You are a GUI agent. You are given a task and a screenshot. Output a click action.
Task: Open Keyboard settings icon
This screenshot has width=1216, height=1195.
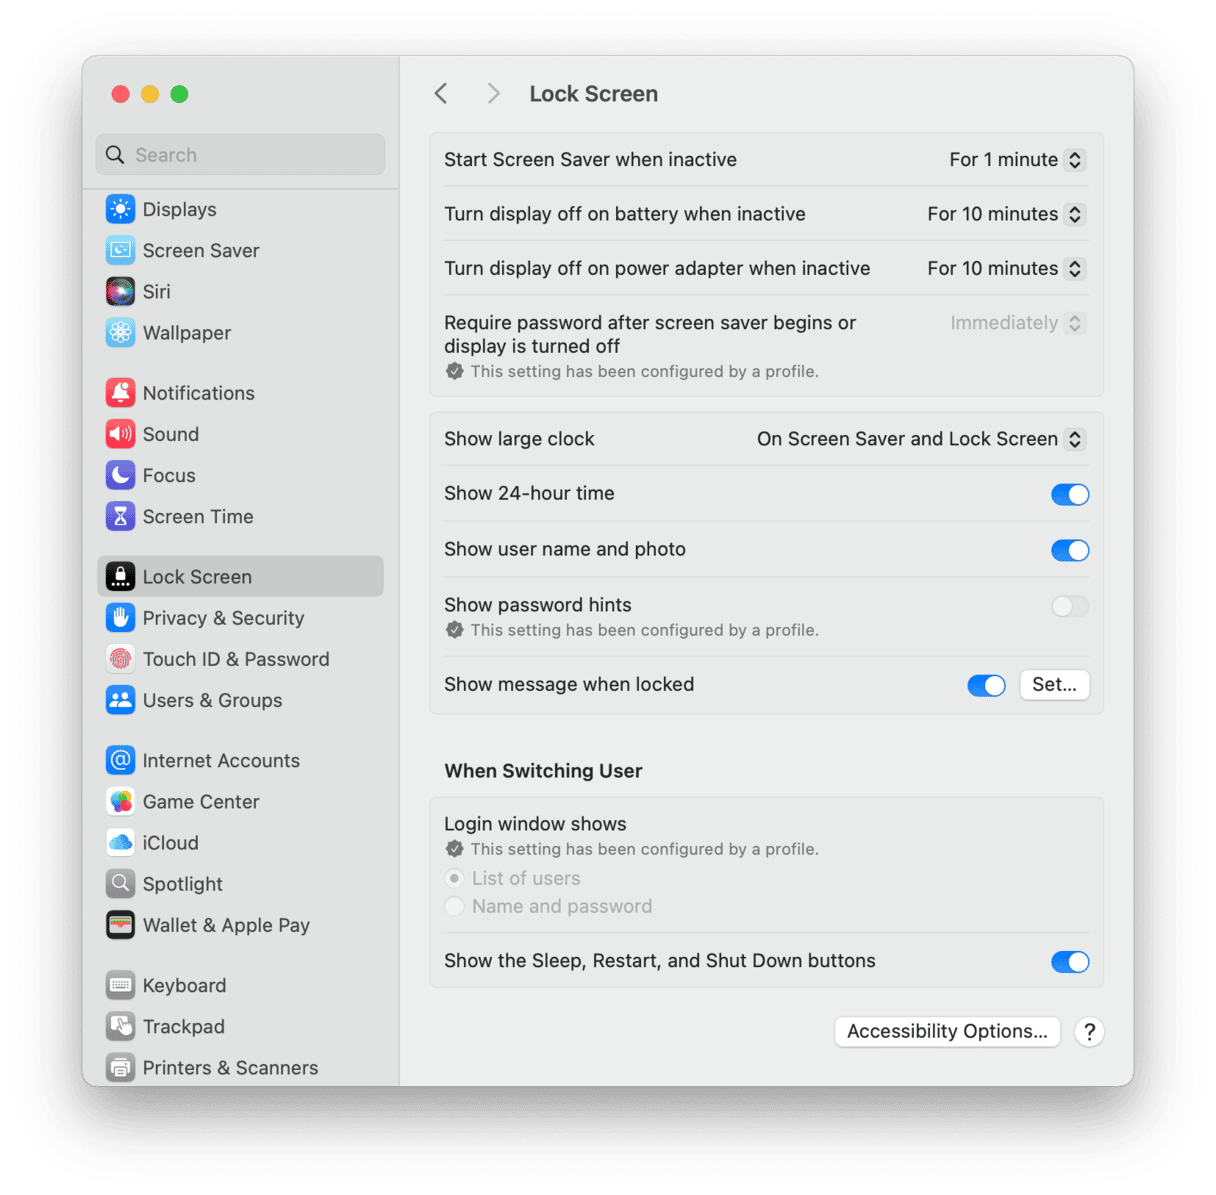[x=120, y=985]
